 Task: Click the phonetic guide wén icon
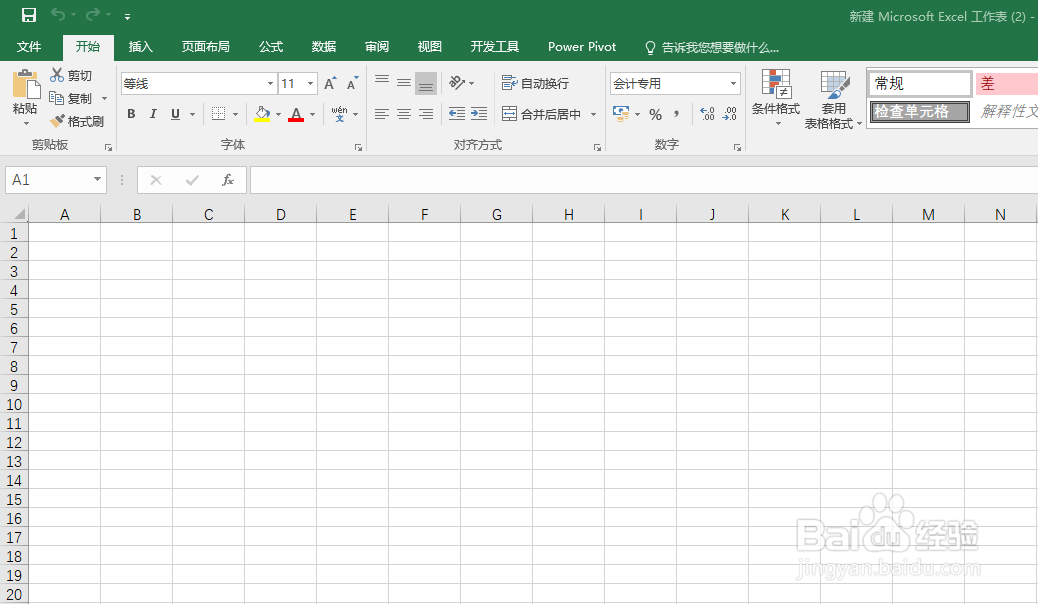(x=340, y=114)
